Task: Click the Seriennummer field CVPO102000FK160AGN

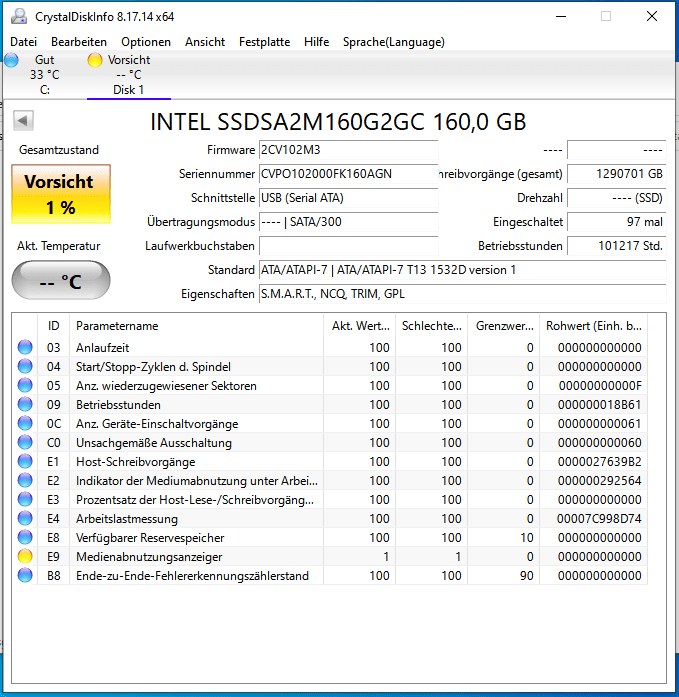Action: pyautogui.click(x=348, y=174)
